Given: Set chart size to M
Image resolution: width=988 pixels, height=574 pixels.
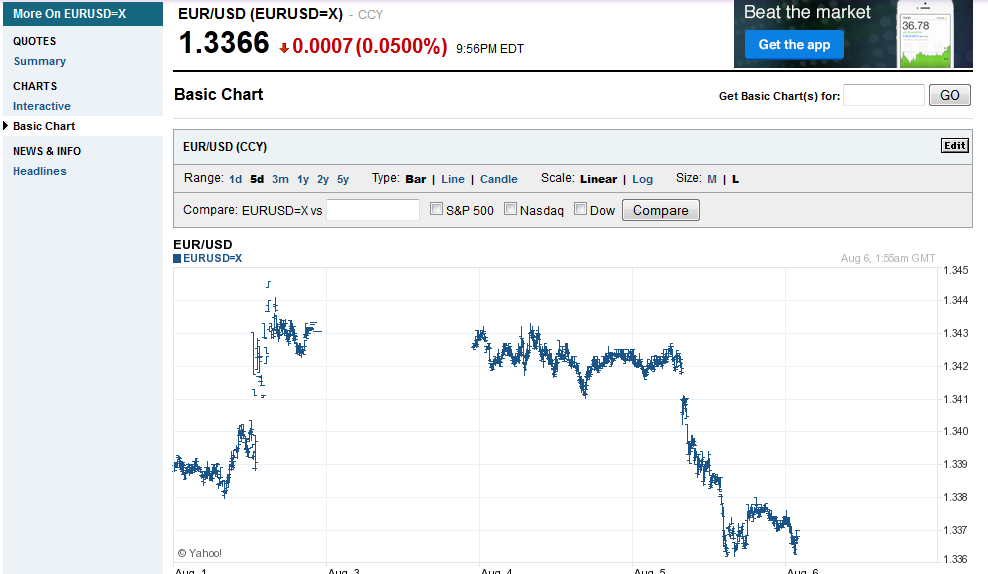Looking at the screenshot, I should coord(712,179).
